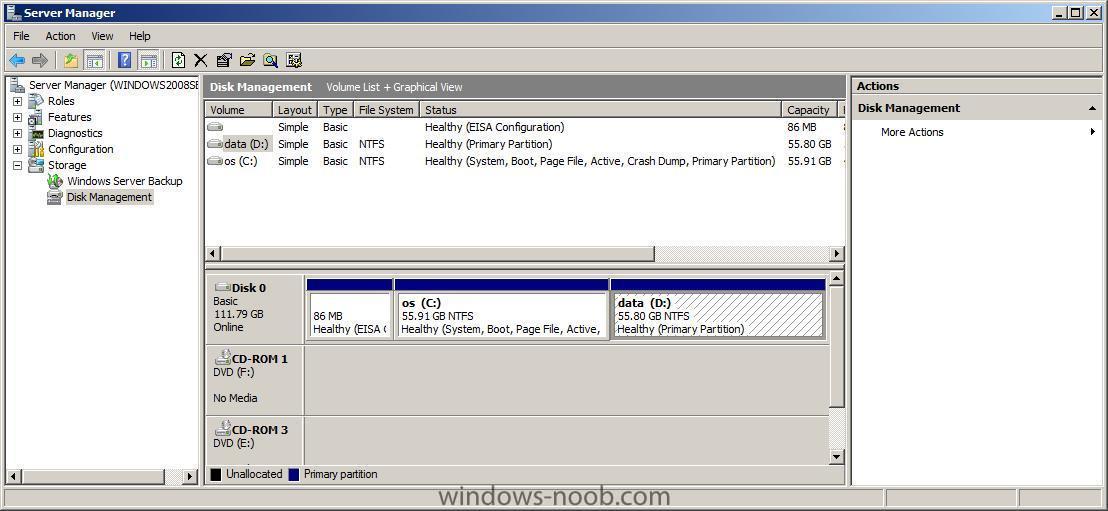Select Server Manager root tree node

[x=113, y=86]
